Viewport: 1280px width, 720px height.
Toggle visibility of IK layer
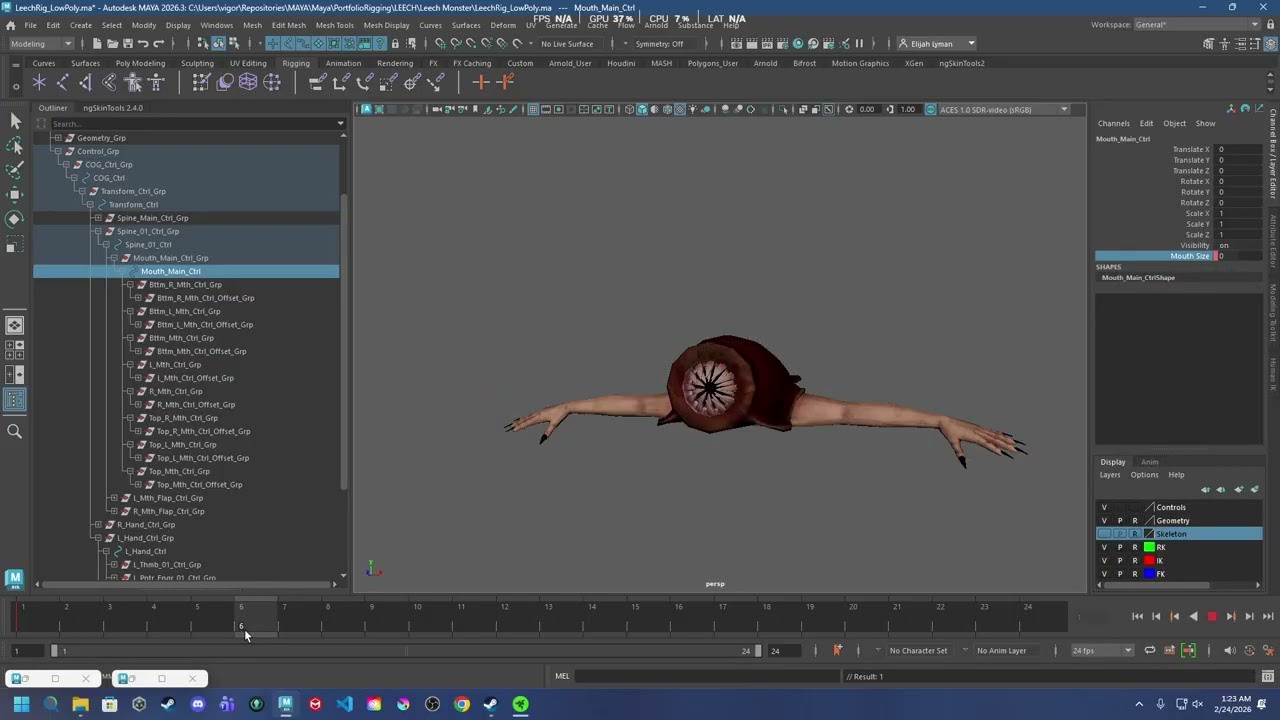[1104, 561]
